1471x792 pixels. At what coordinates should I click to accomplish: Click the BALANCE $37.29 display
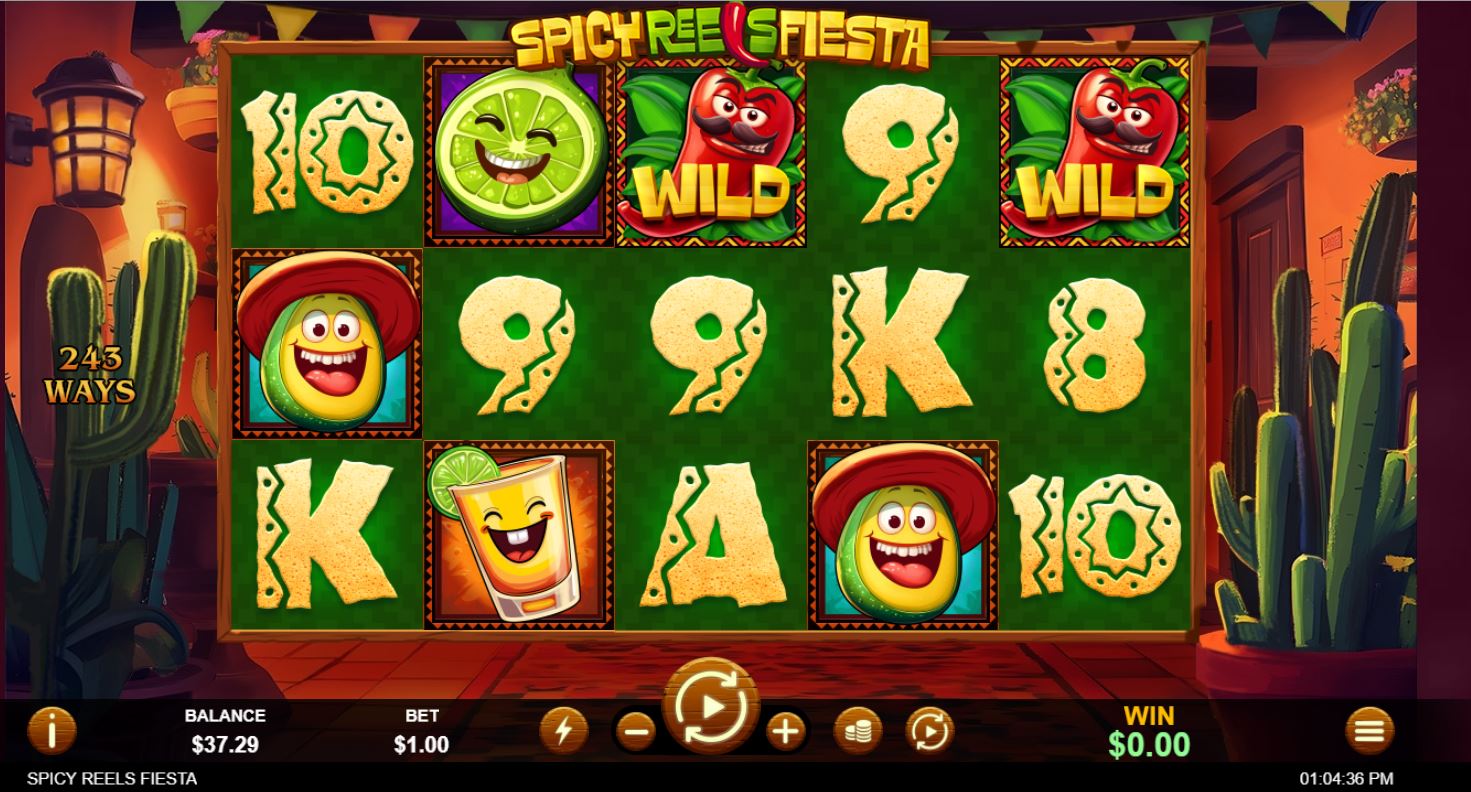(225, 745)
